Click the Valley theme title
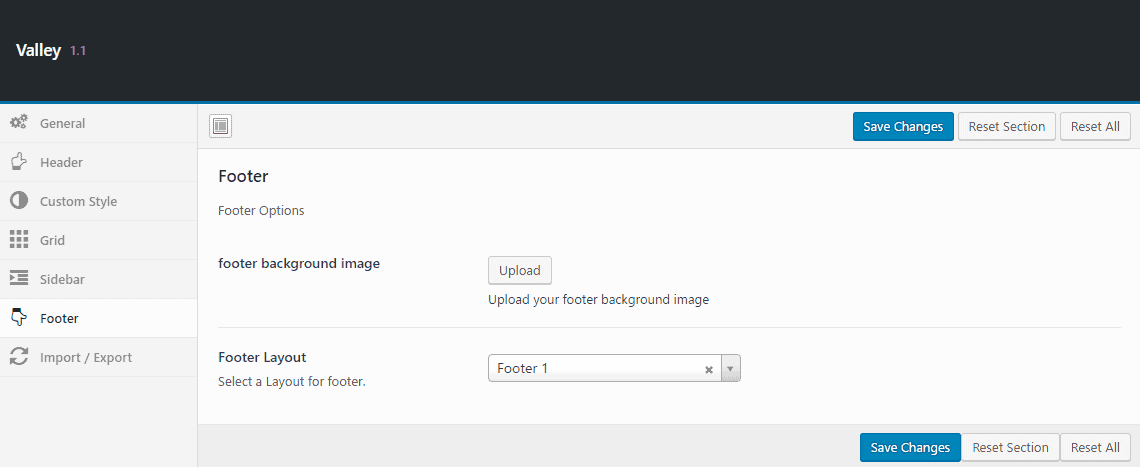Image resolution: width=1140 pixels, height=467 pixels. (x=38, y=51)
